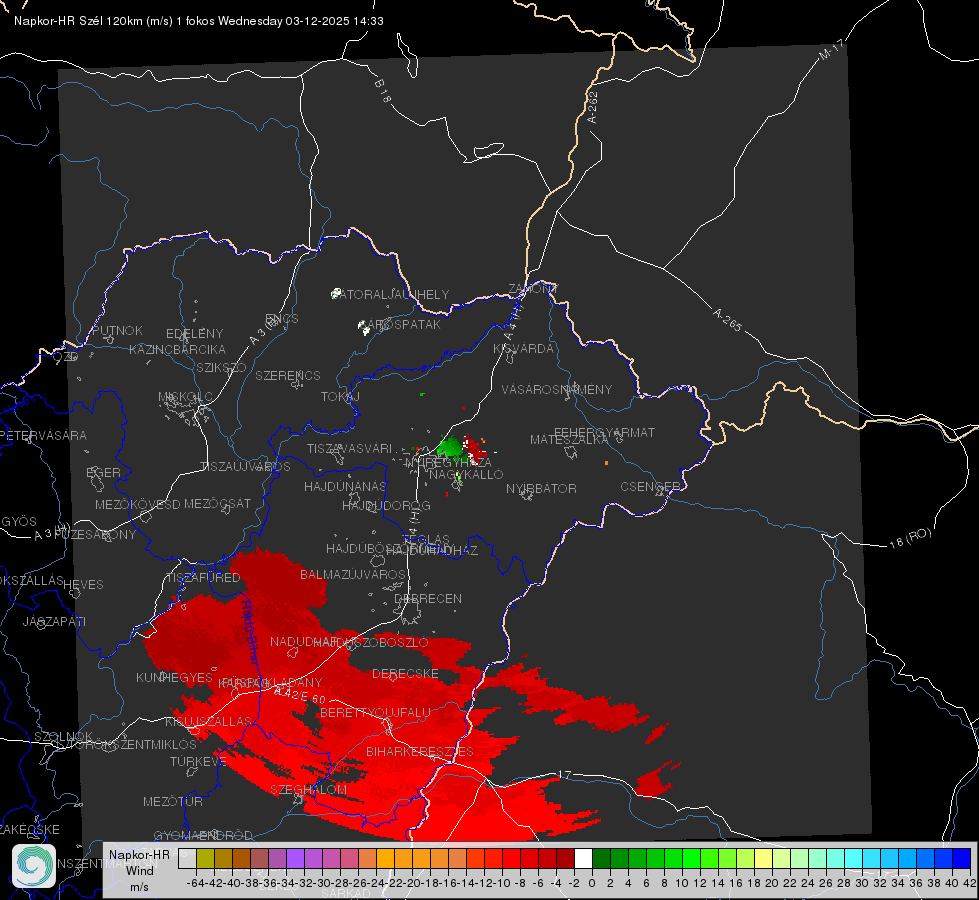Screen dimensions: 979x900
Task: Pick the cyan swatch between 28 and 30
Action: coord(854,858)
